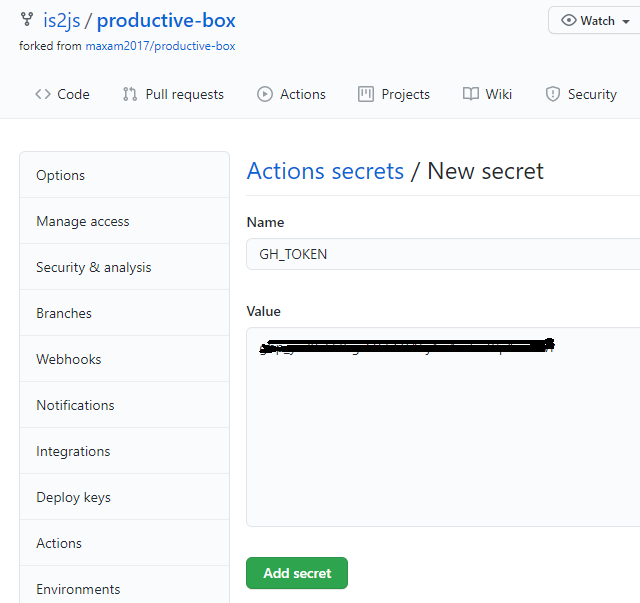The image size is (640, 603).
Task: Click the Security shield icon
Action: coord(553,94)
